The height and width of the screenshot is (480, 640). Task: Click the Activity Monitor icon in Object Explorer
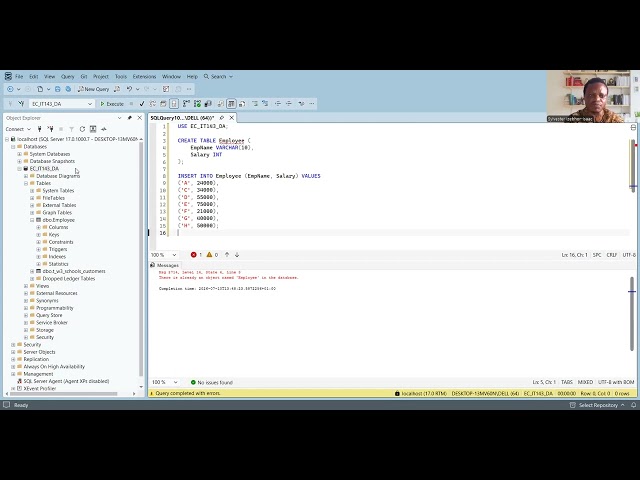click(104, 129)
